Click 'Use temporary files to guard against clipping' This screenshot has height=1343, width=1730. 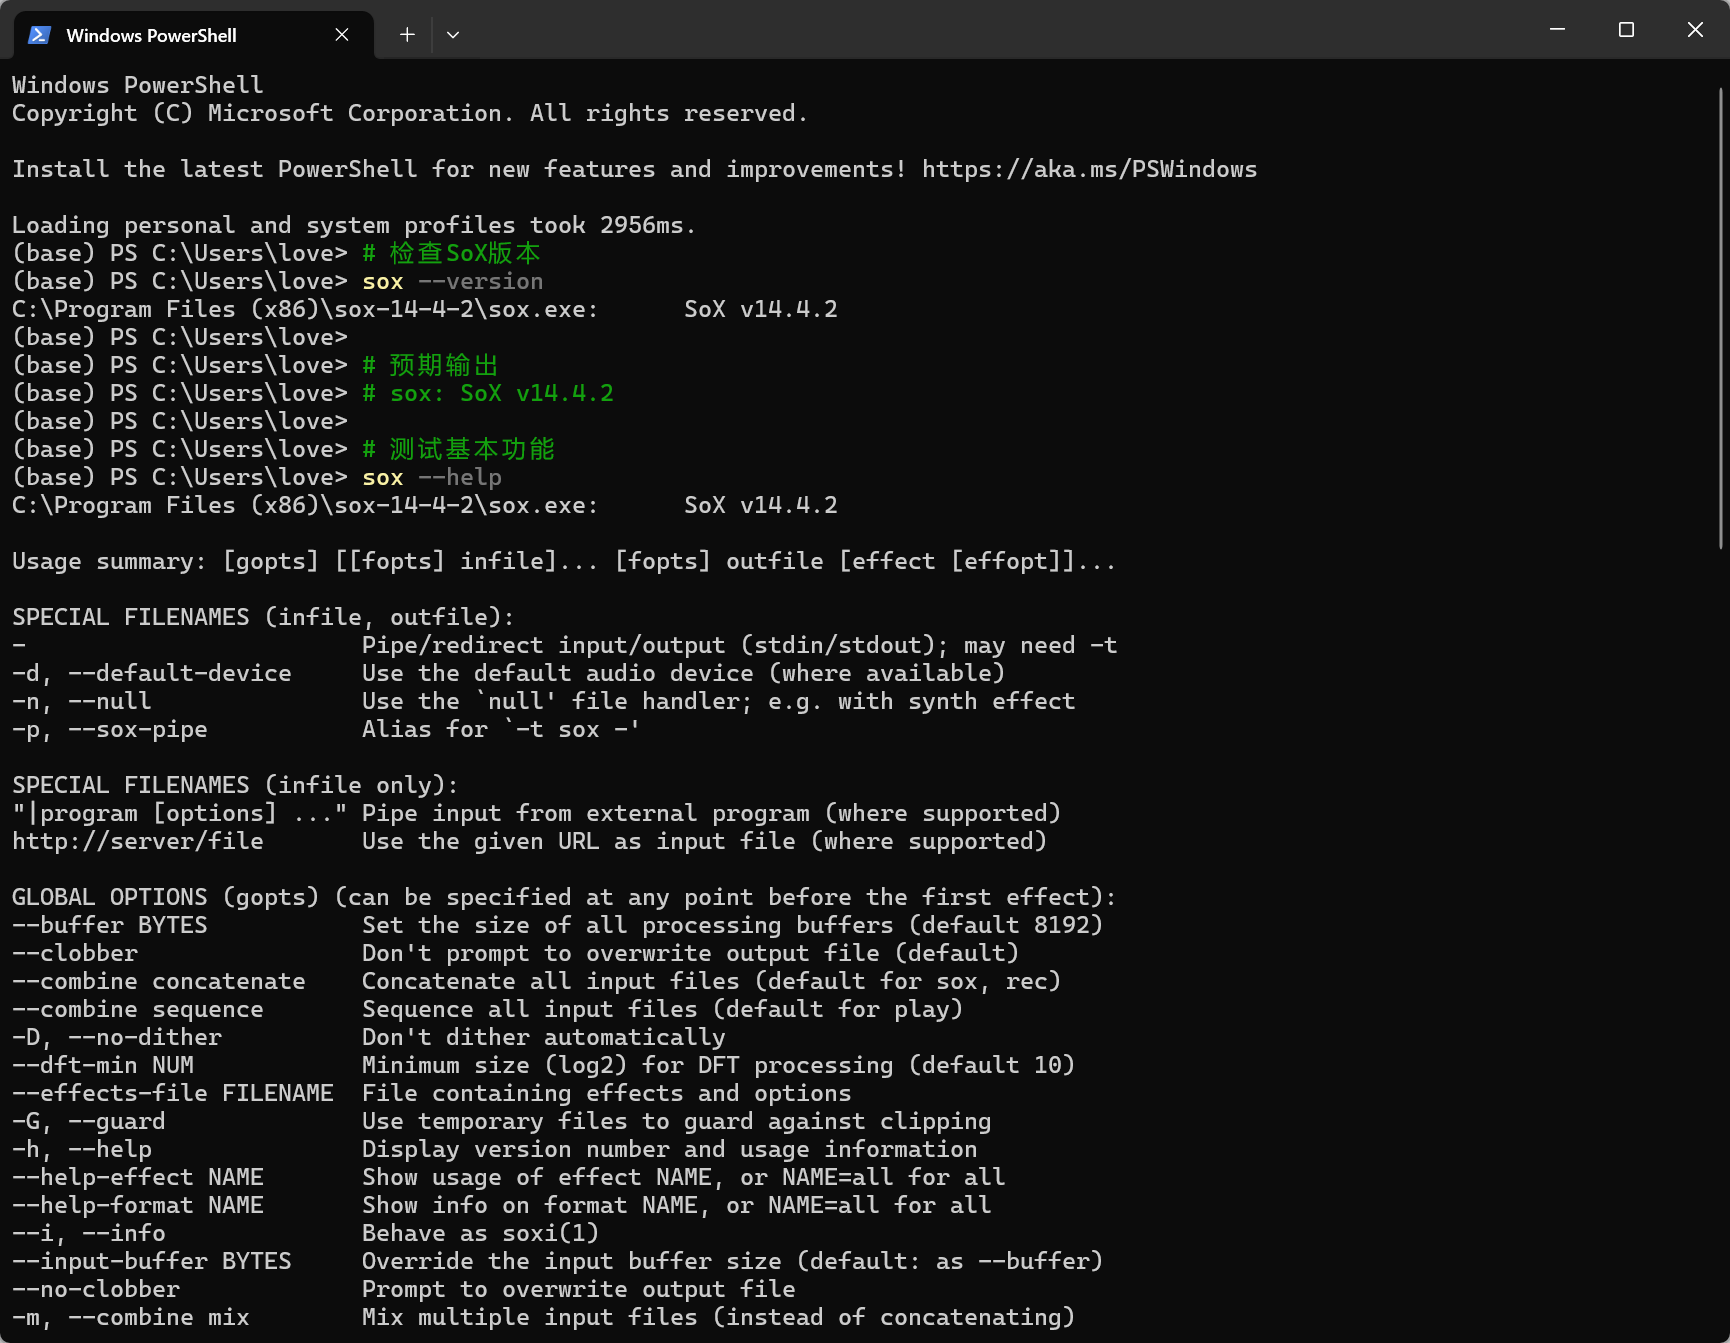[x=677, y=1121]
